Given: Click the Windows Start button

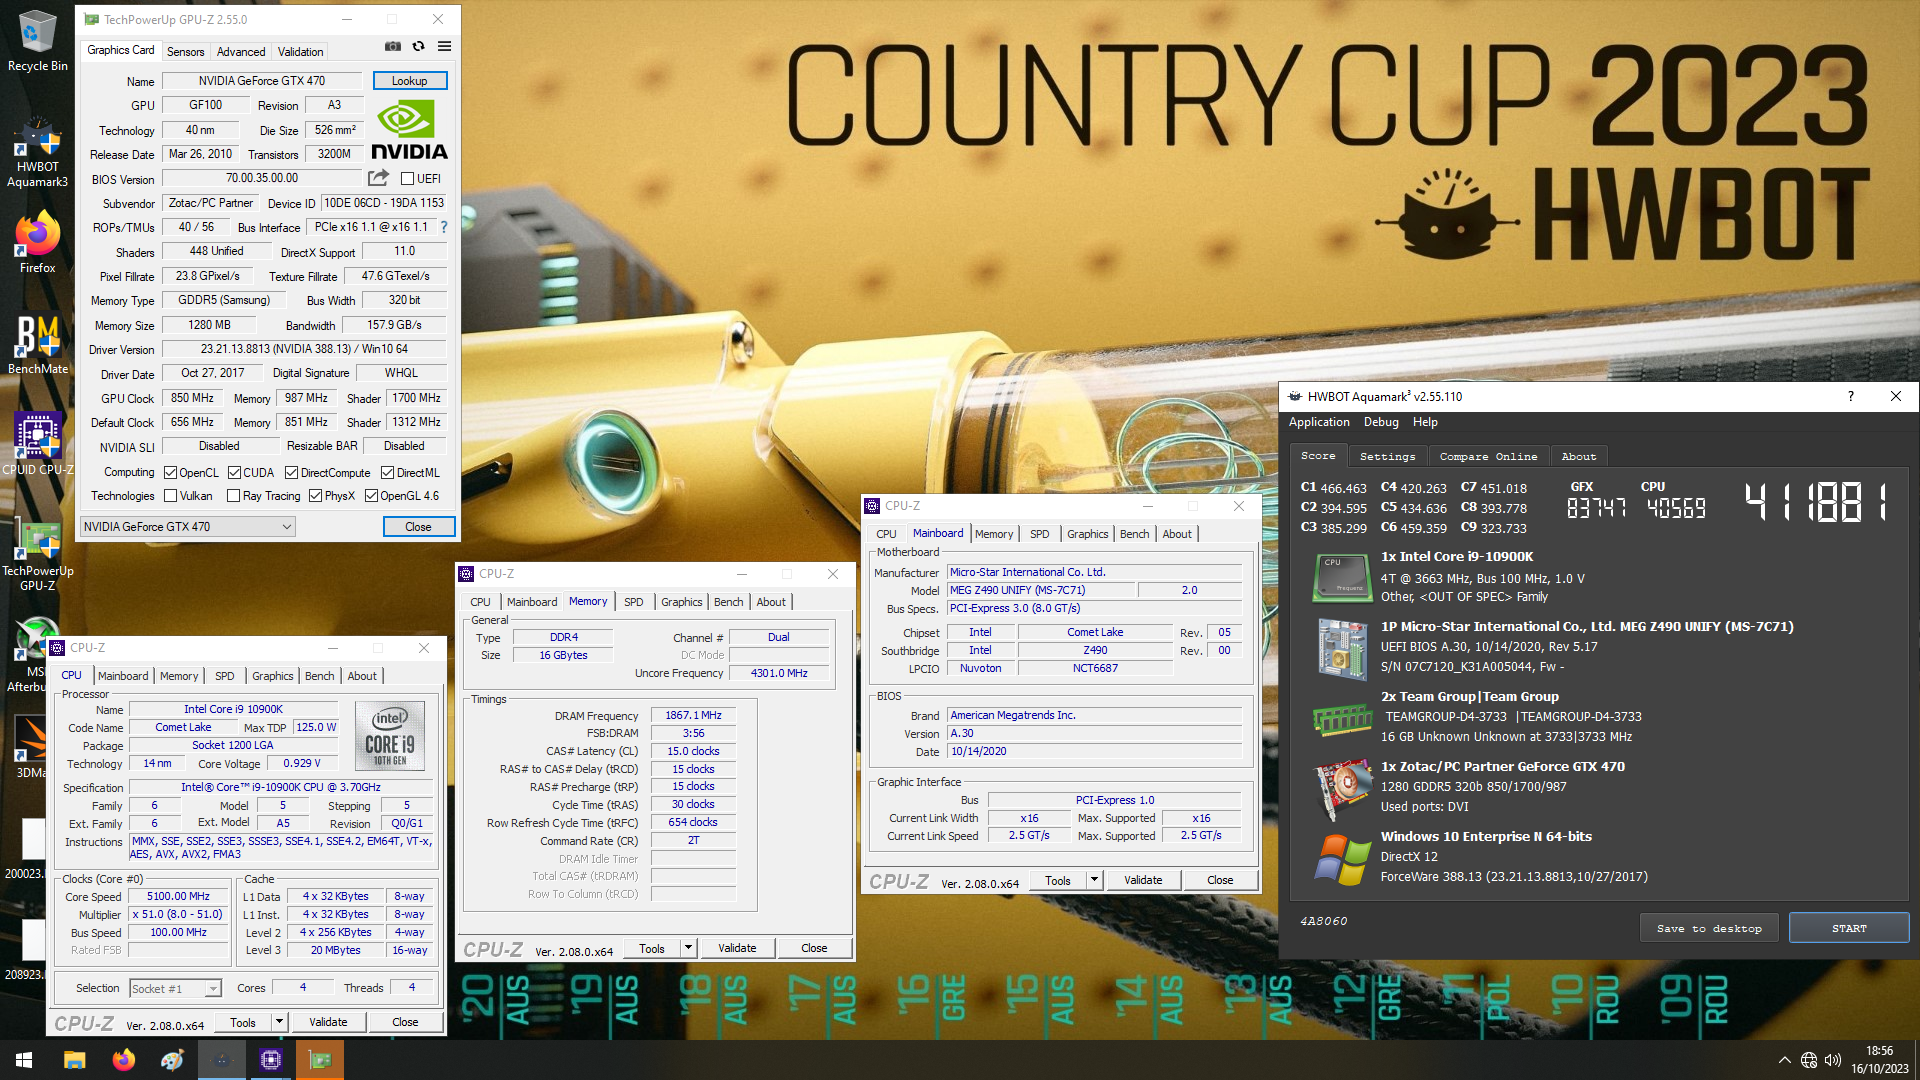Looking at the screenshot, I should tap(24, 1060).
